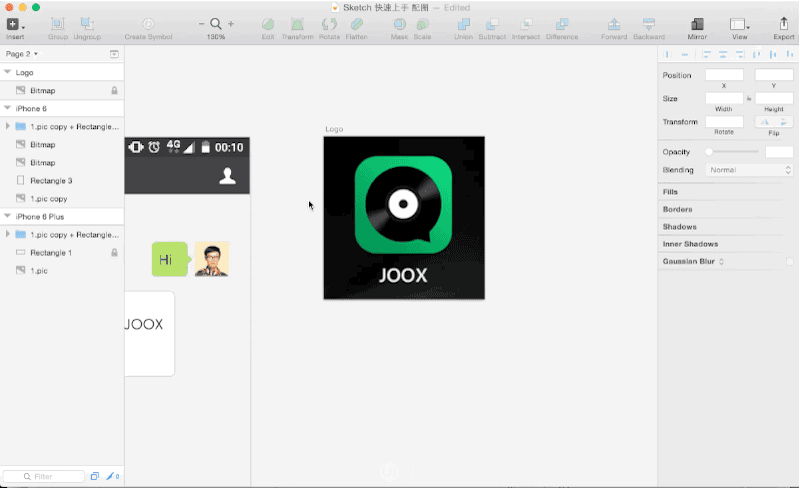This screenshot has width=800, height=488.
Task: Move layer Forward
Action: click(x=614, y=24)
